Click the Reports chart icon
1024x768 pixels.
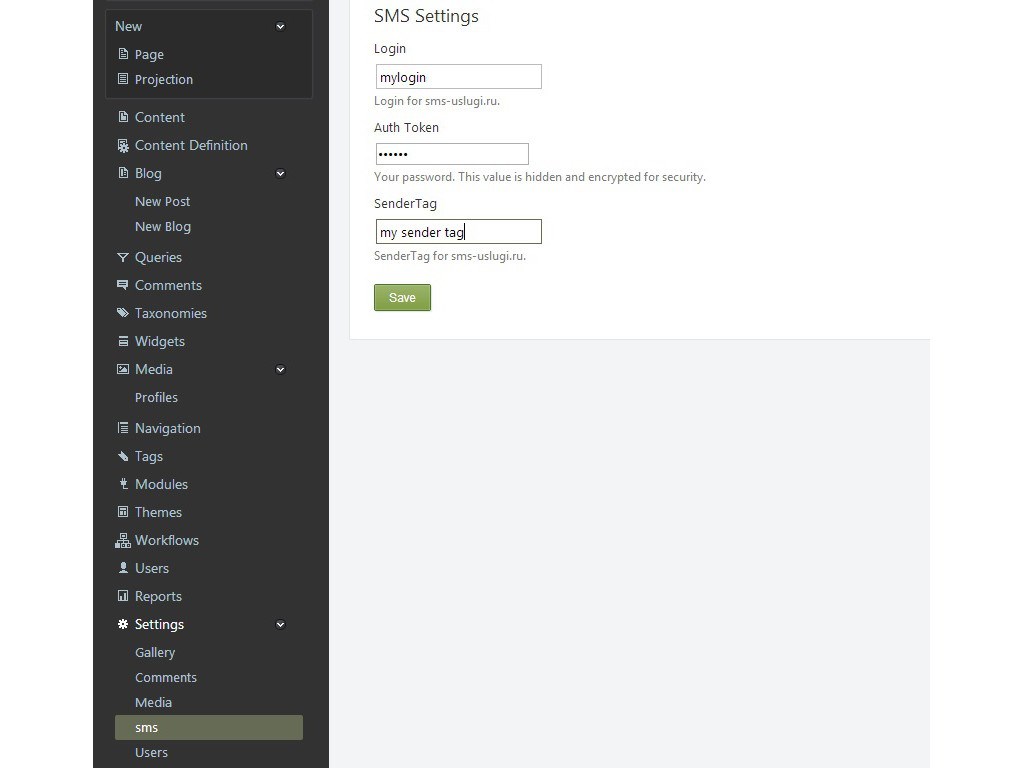coord(123,596)
